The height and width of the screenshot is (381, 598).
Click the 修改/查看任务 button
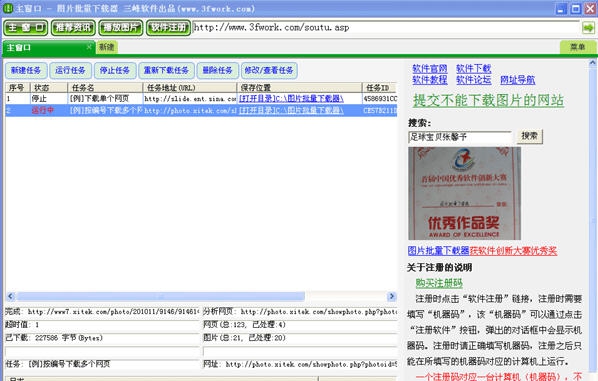click(x=269, y=71)
